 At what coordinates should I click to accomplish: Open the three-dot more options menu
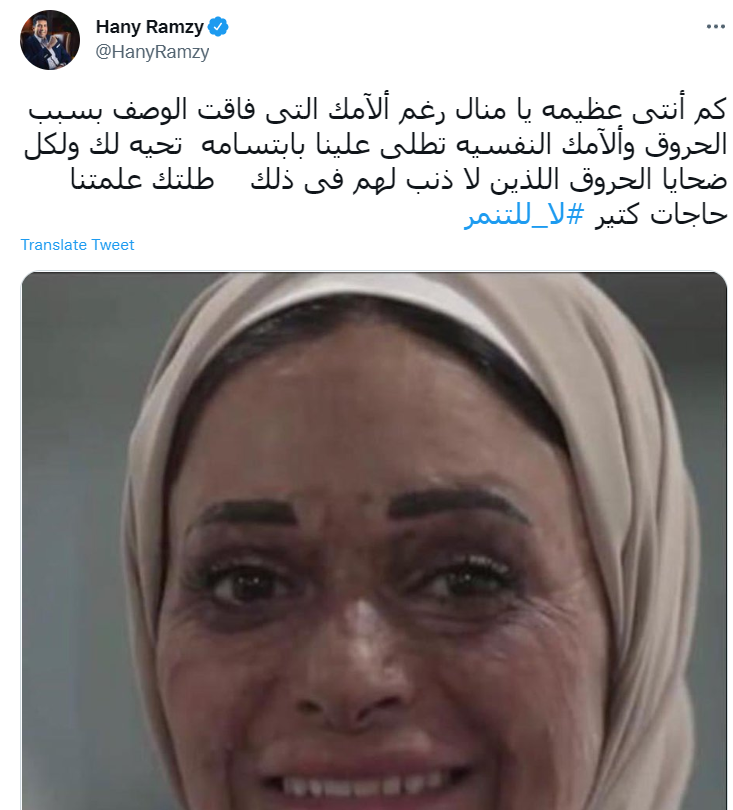(x=715, y=27)
